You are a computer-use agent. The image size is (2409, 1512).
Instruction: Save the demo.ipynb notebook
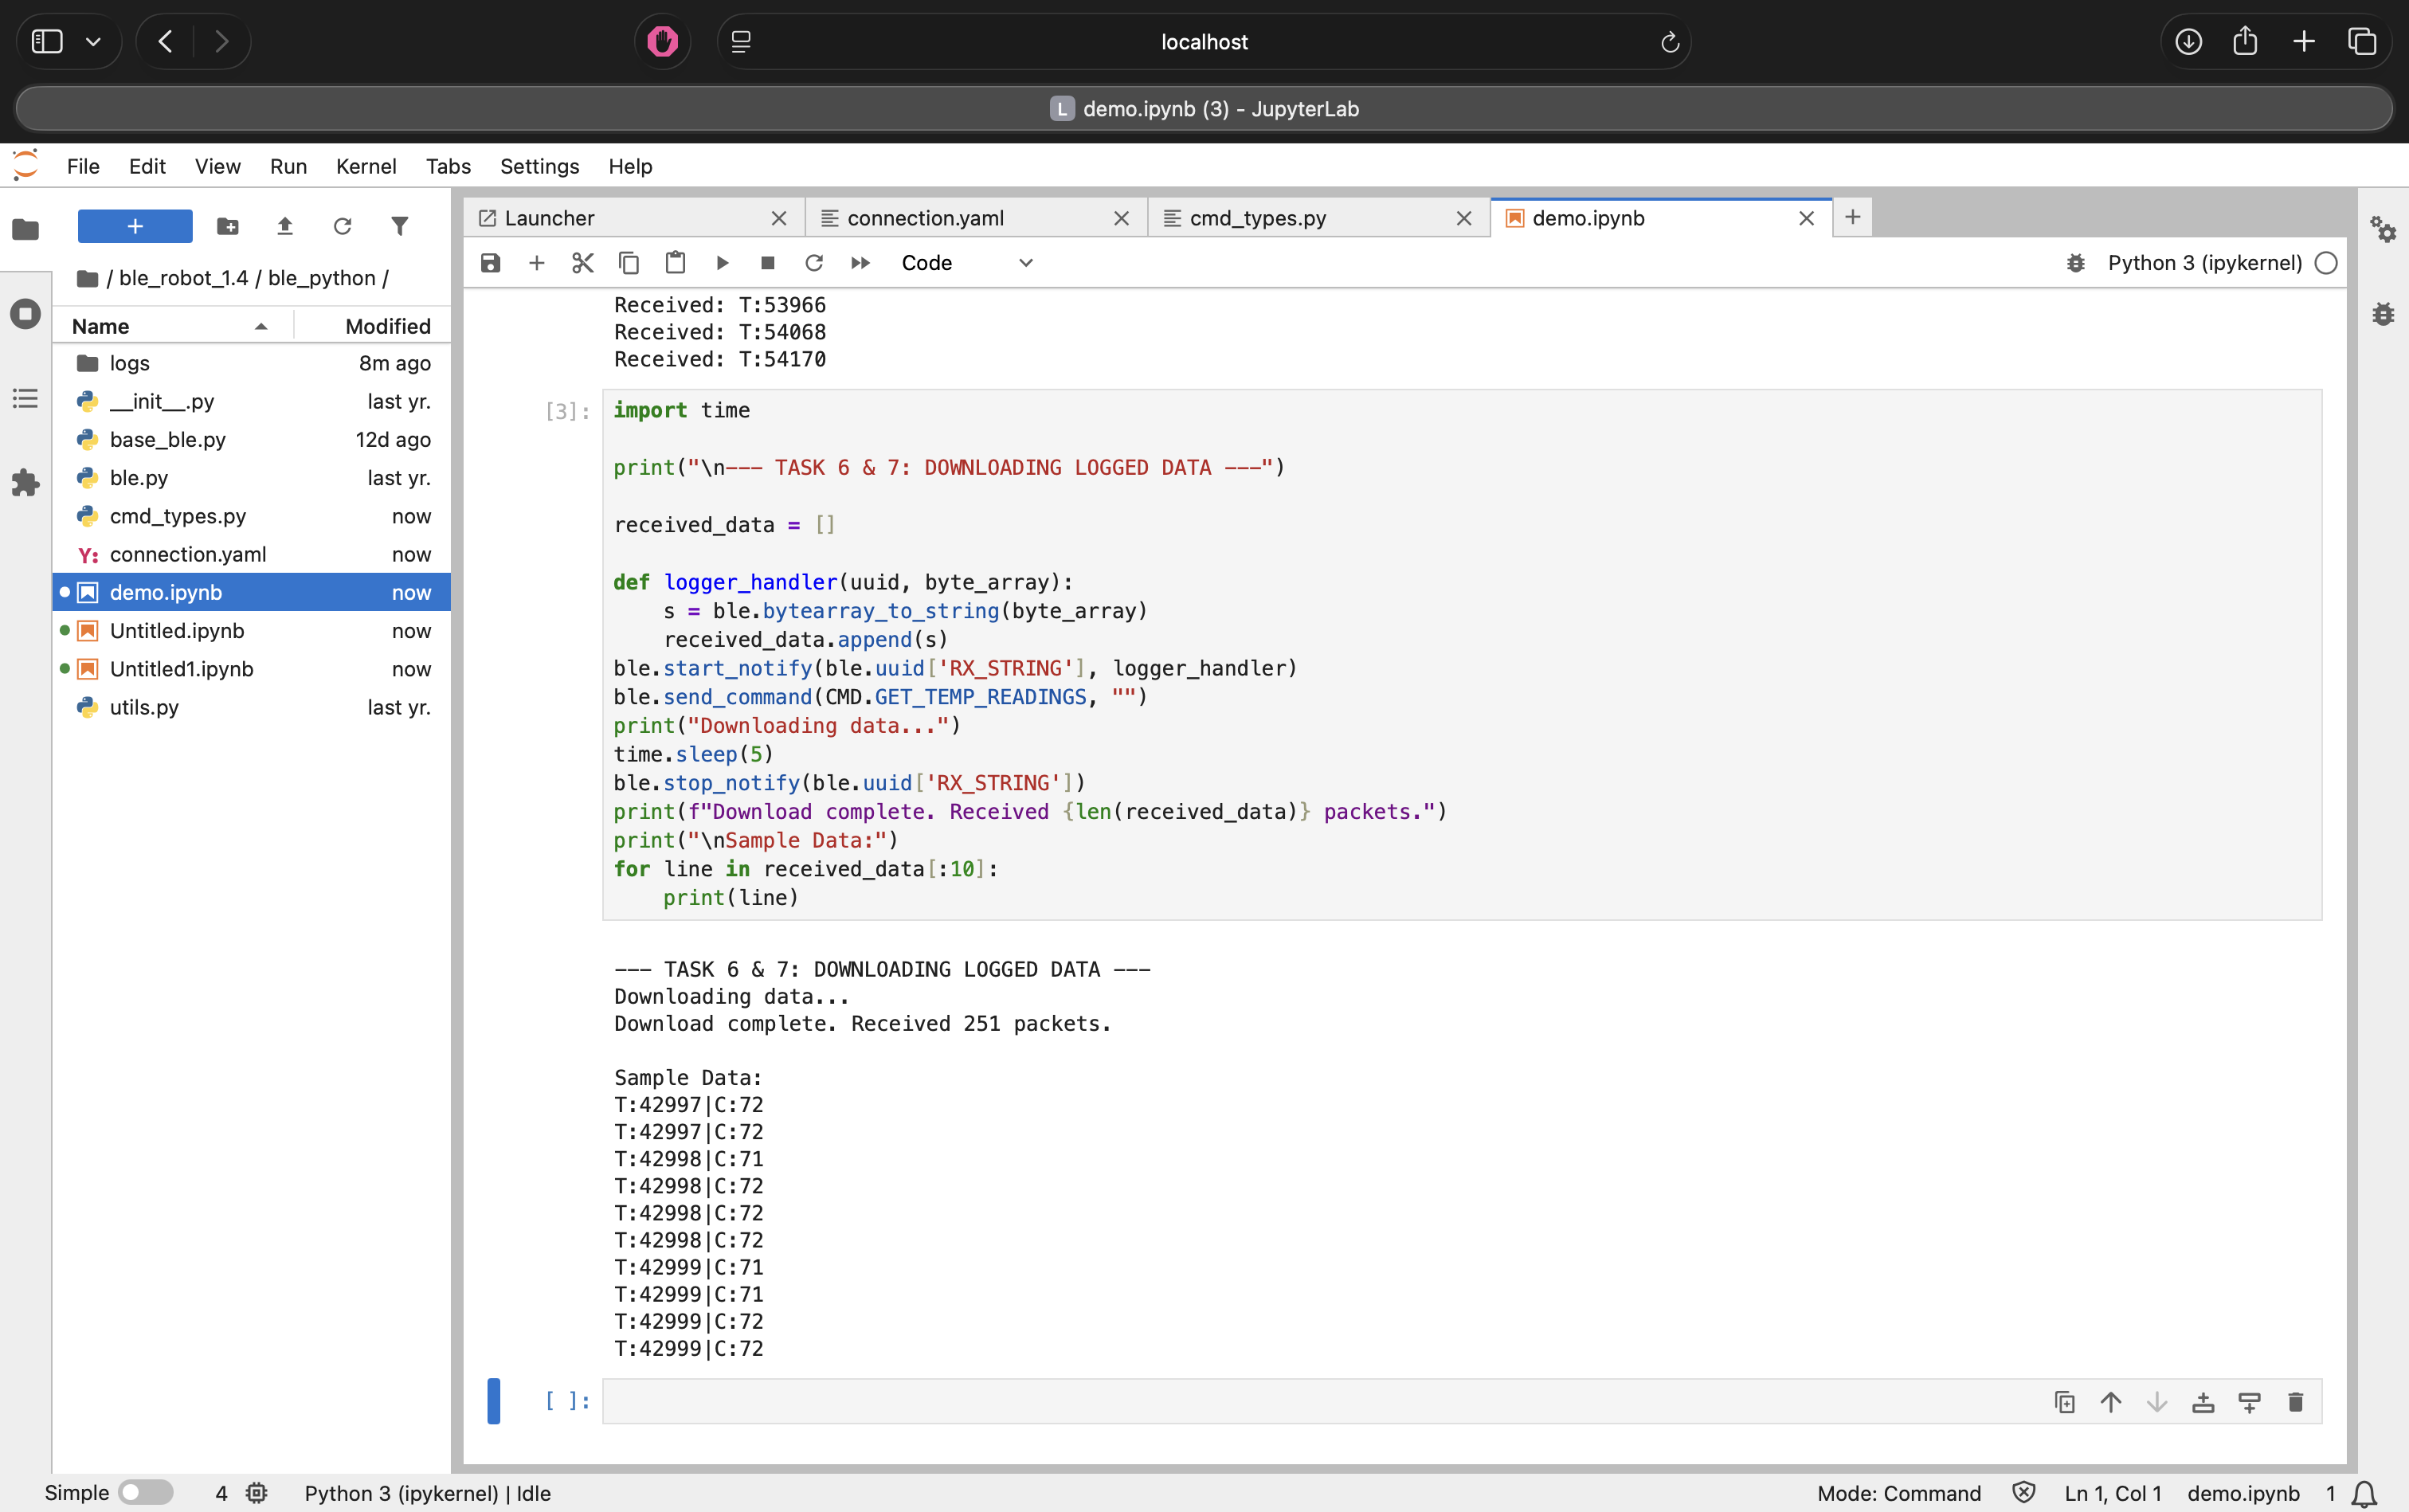[x=489, y=262]
